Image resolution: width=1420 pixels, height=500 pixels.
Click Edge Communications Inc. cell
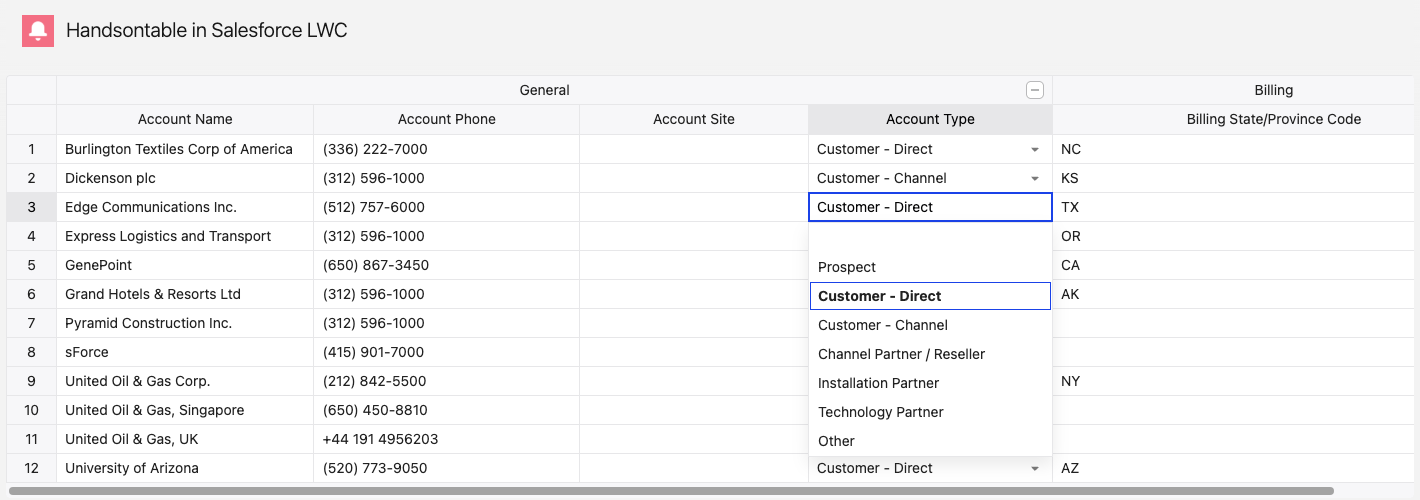pyautogui.click(x=185, y=207)
